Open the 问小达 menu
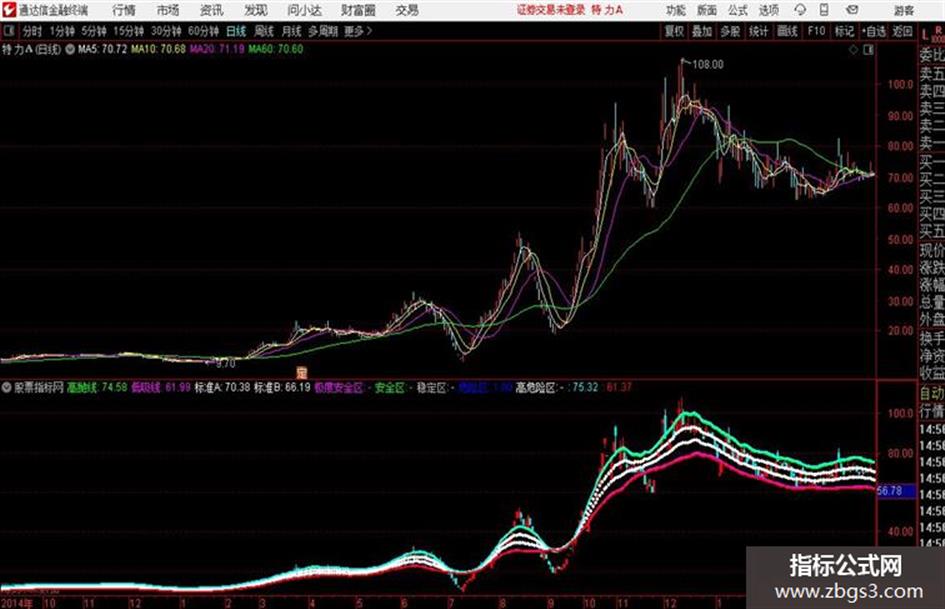The image size is (945, 609). click(305, 10)
